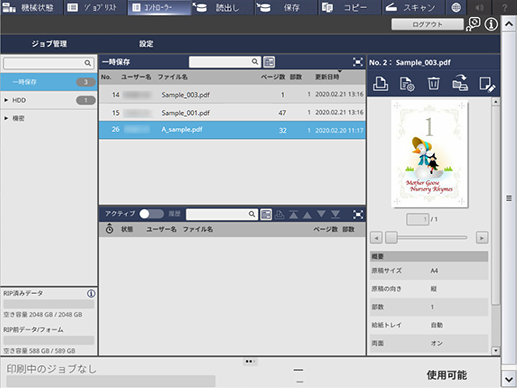Click the information icon in the top bar
Image resolution: width=517 pixels, height=388 pixels.
491,24
